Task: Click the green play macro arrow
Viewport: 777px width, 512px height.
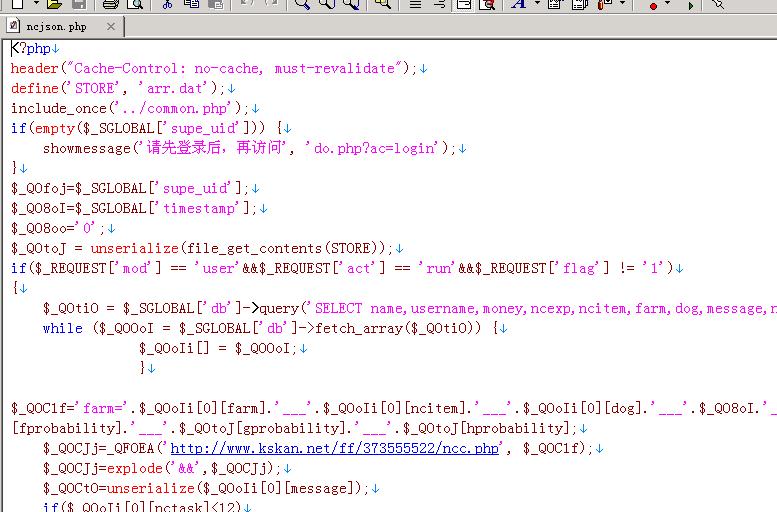Action: click(691, 6)
